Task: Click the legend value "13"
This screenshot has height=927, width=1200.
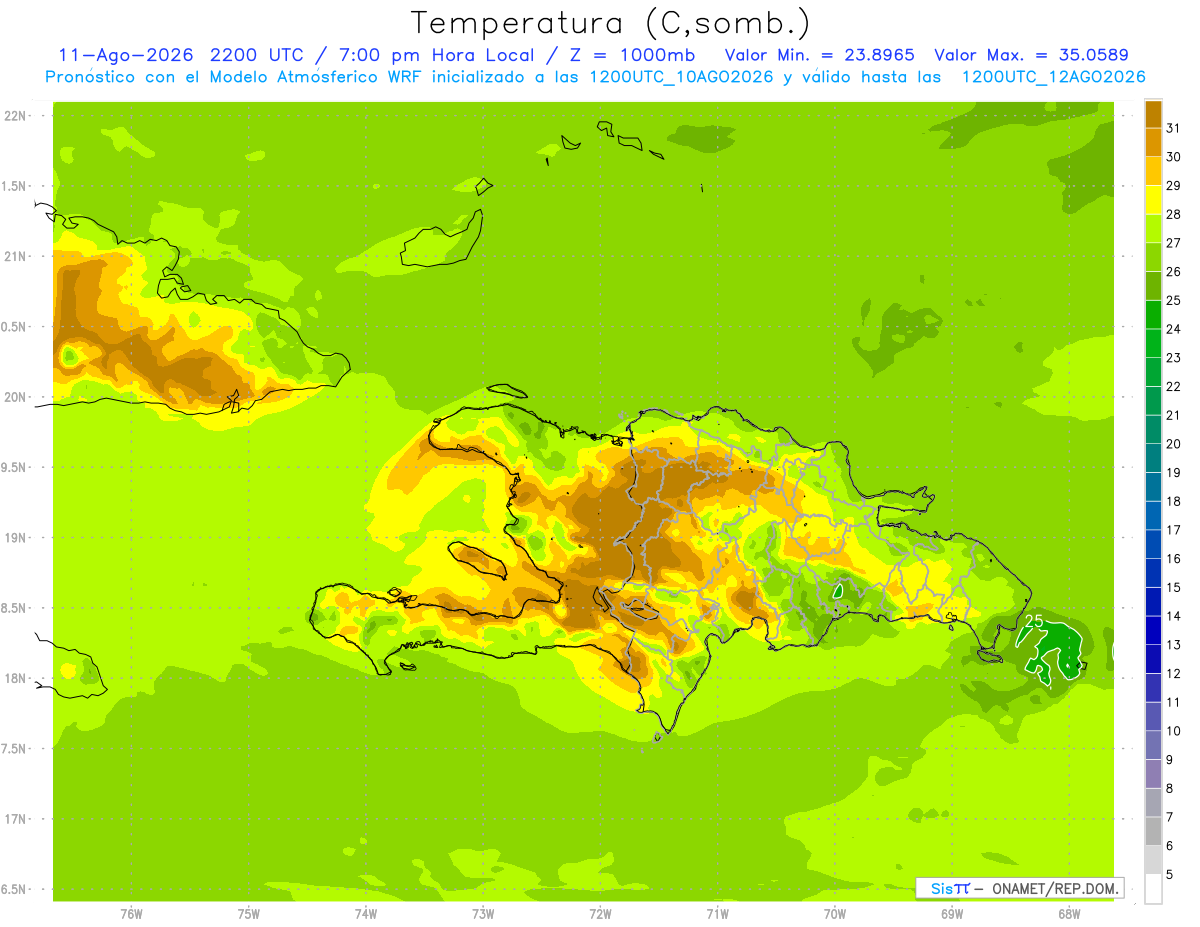Action: click(1174, 645)
